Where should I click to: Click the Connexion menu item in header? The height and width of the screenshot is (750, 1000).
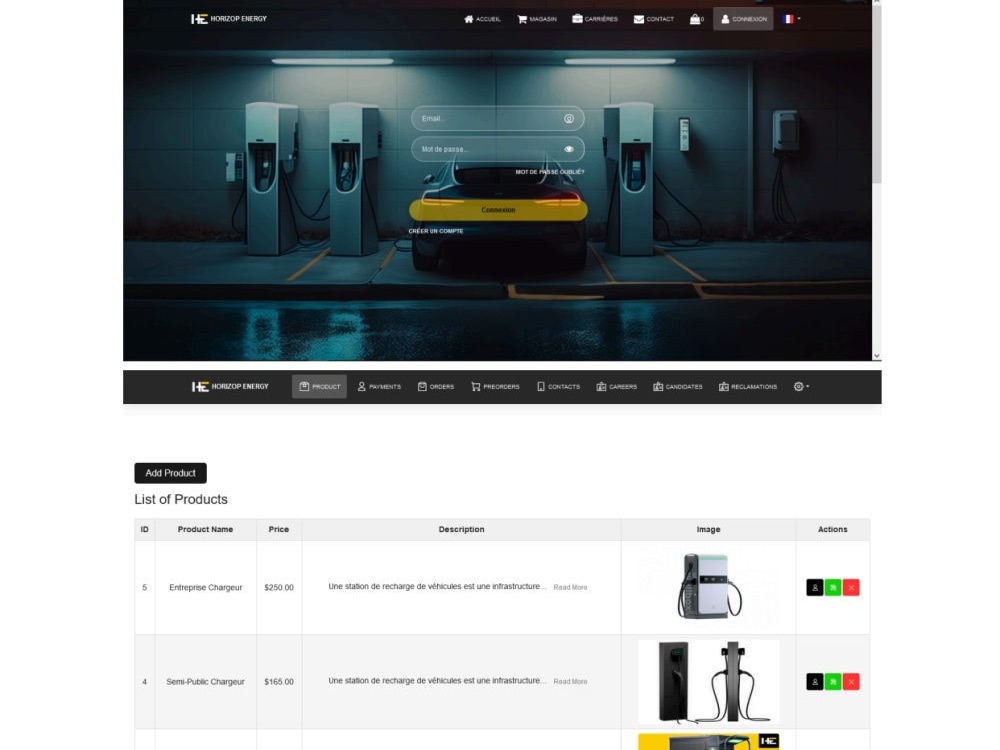tap(743, 19)
